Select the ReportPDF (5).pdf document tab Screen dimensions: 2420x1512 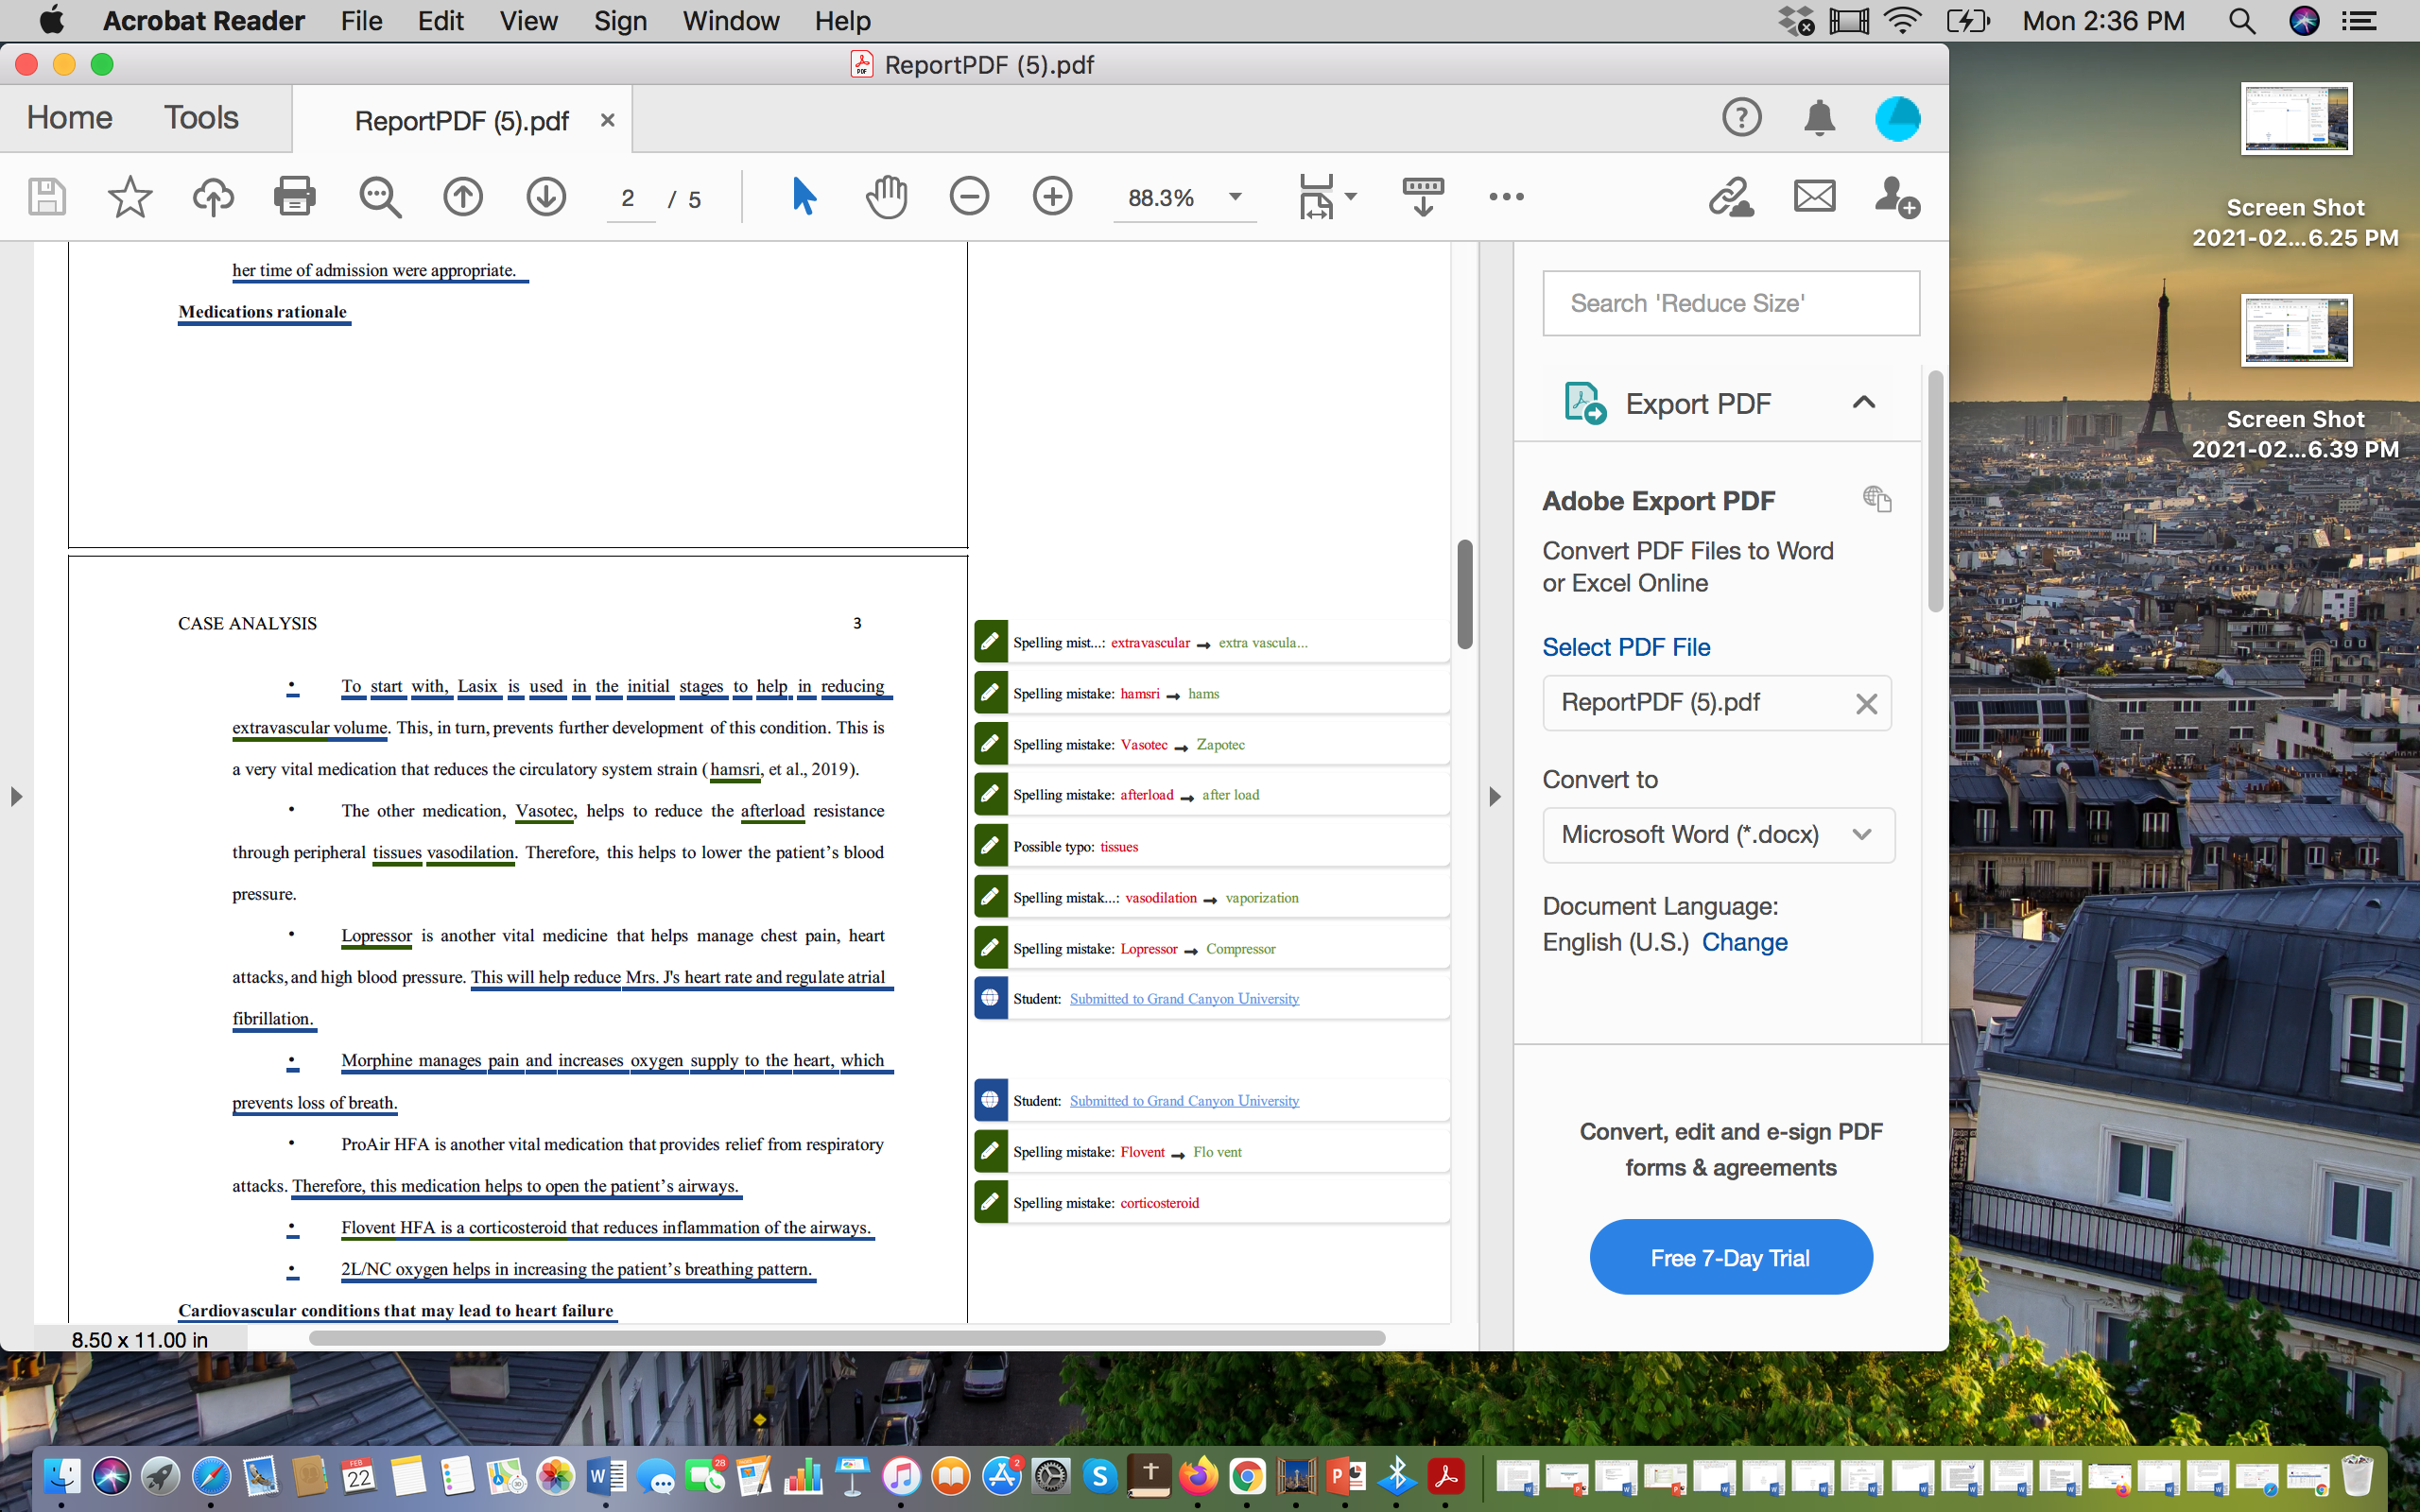(x=462, y=121)
